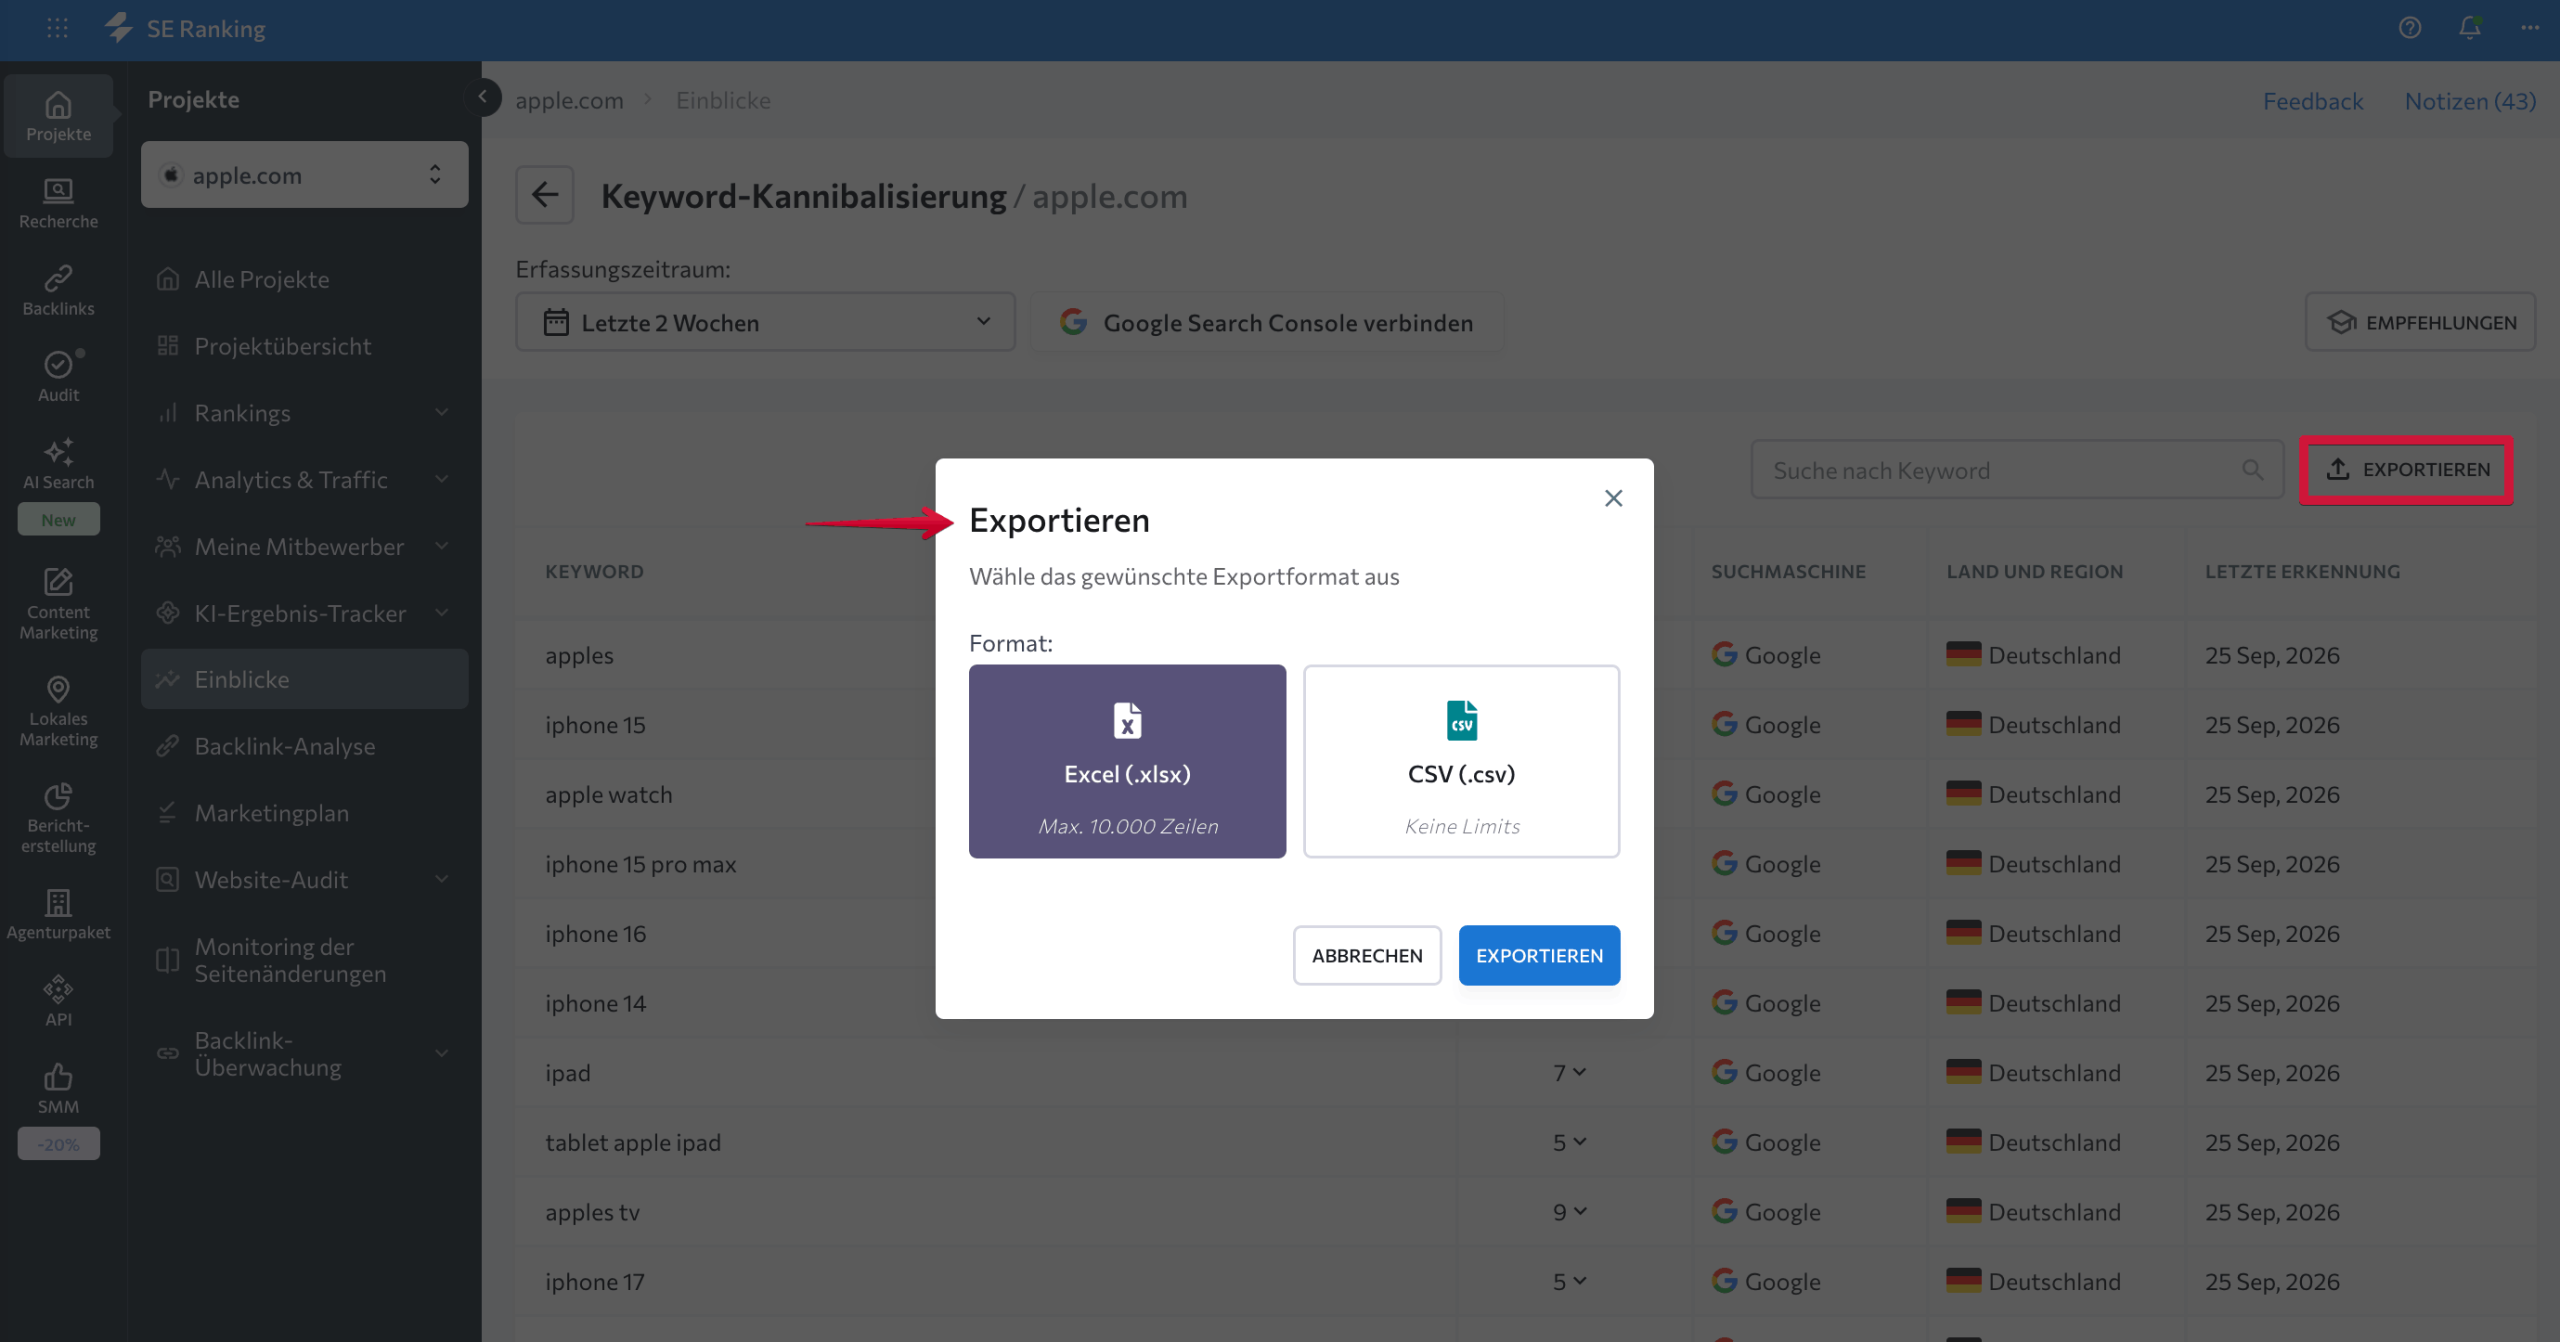This screenshot has width=2560, height=1342.
Task: Expand the ipad row pages count
Action: click(1569, 1073)
